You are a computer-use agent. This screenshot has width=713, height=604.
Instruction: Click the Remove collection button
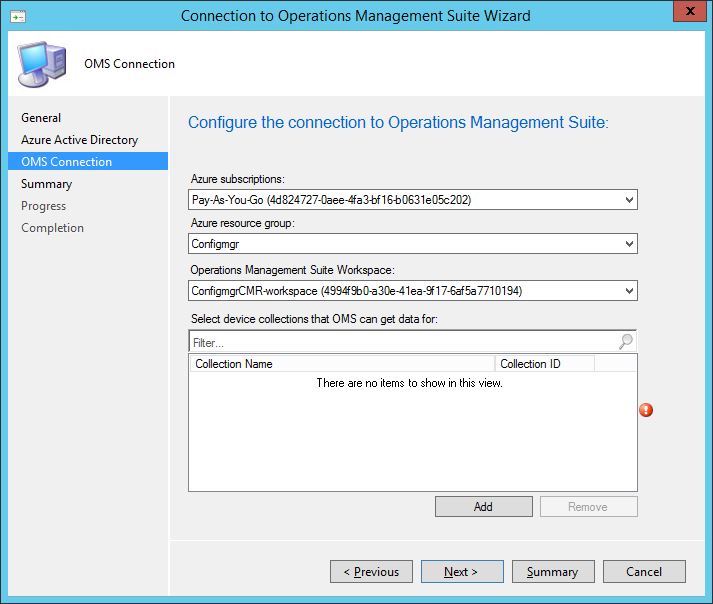tap(588, 507)
